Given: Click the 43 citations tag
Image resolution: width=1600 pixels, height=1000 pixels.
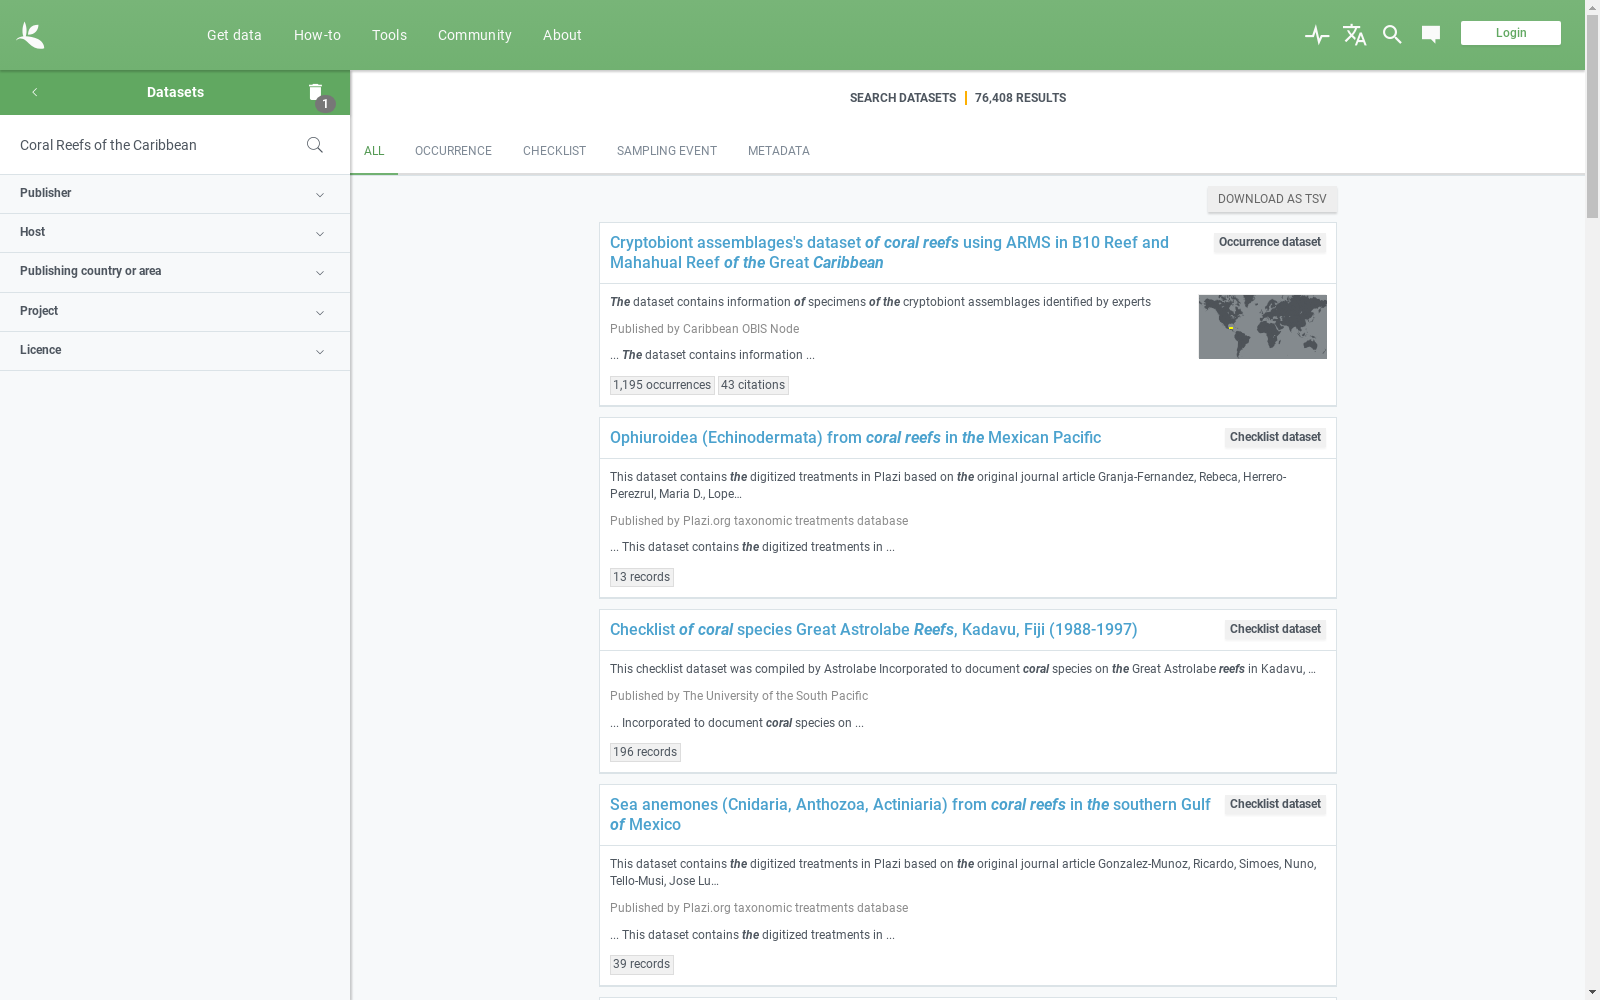Looking at the screenshot, I should pyautogui.click(x=753, y=385).
